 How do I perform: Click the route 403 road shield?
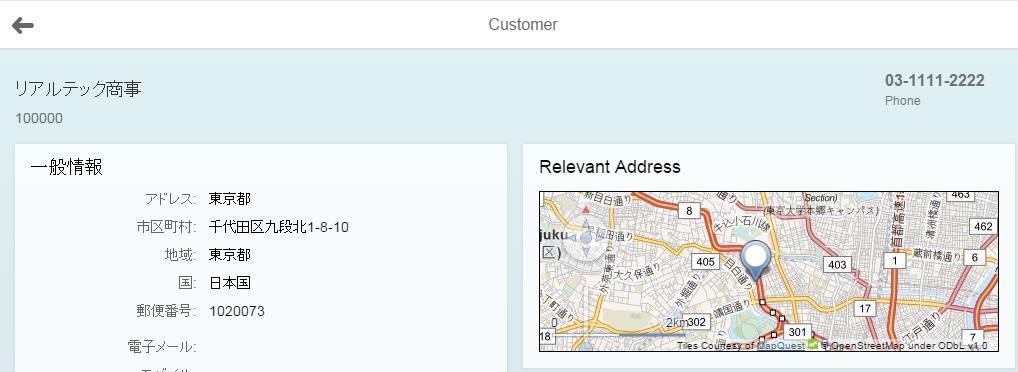[x=837, y=264]
